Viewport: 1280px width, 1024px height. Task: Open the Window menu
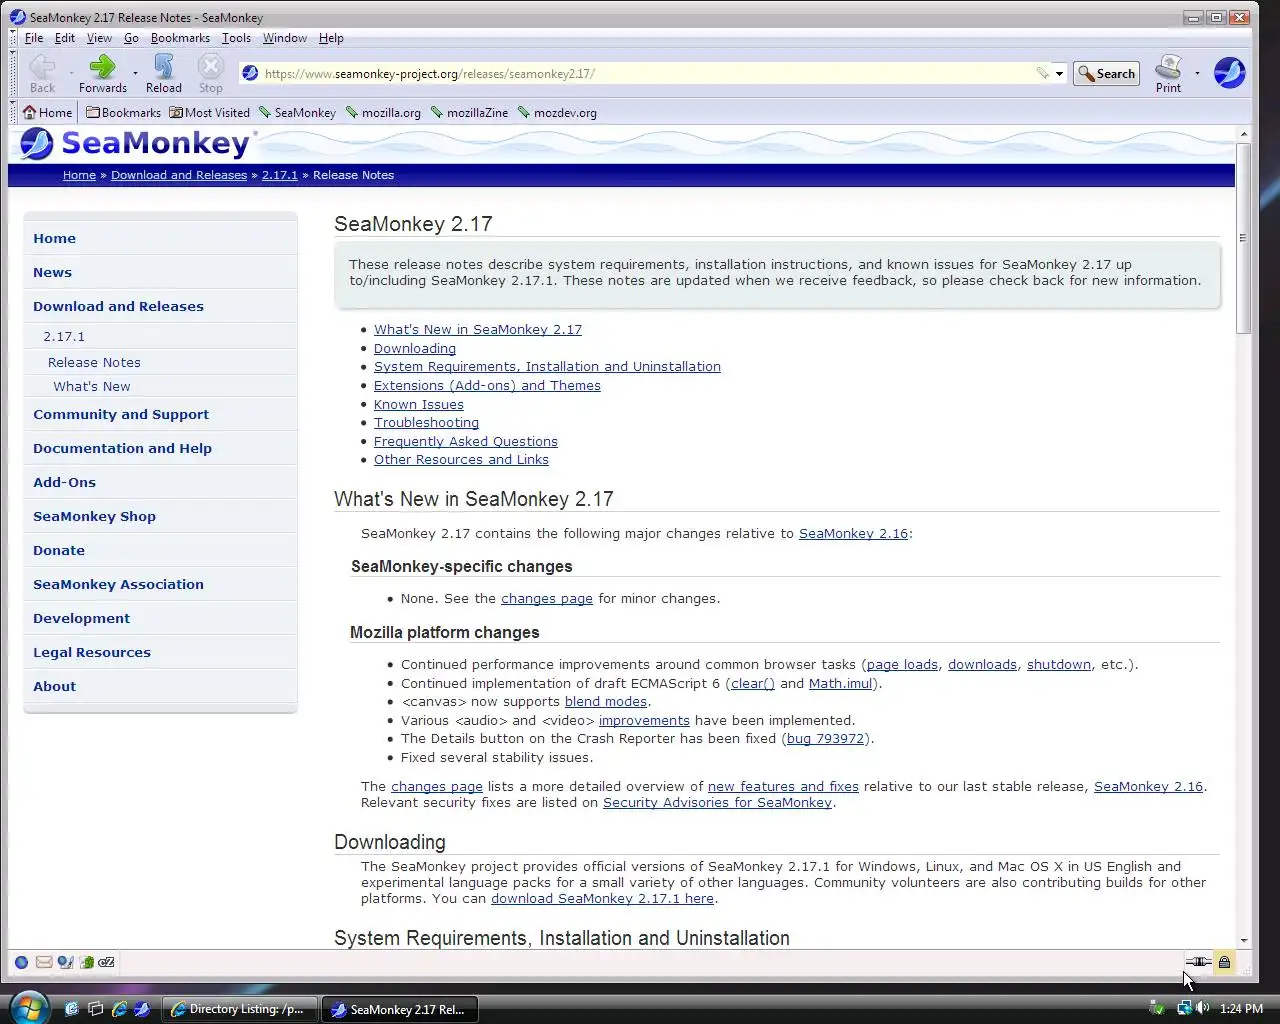point(285,38)
